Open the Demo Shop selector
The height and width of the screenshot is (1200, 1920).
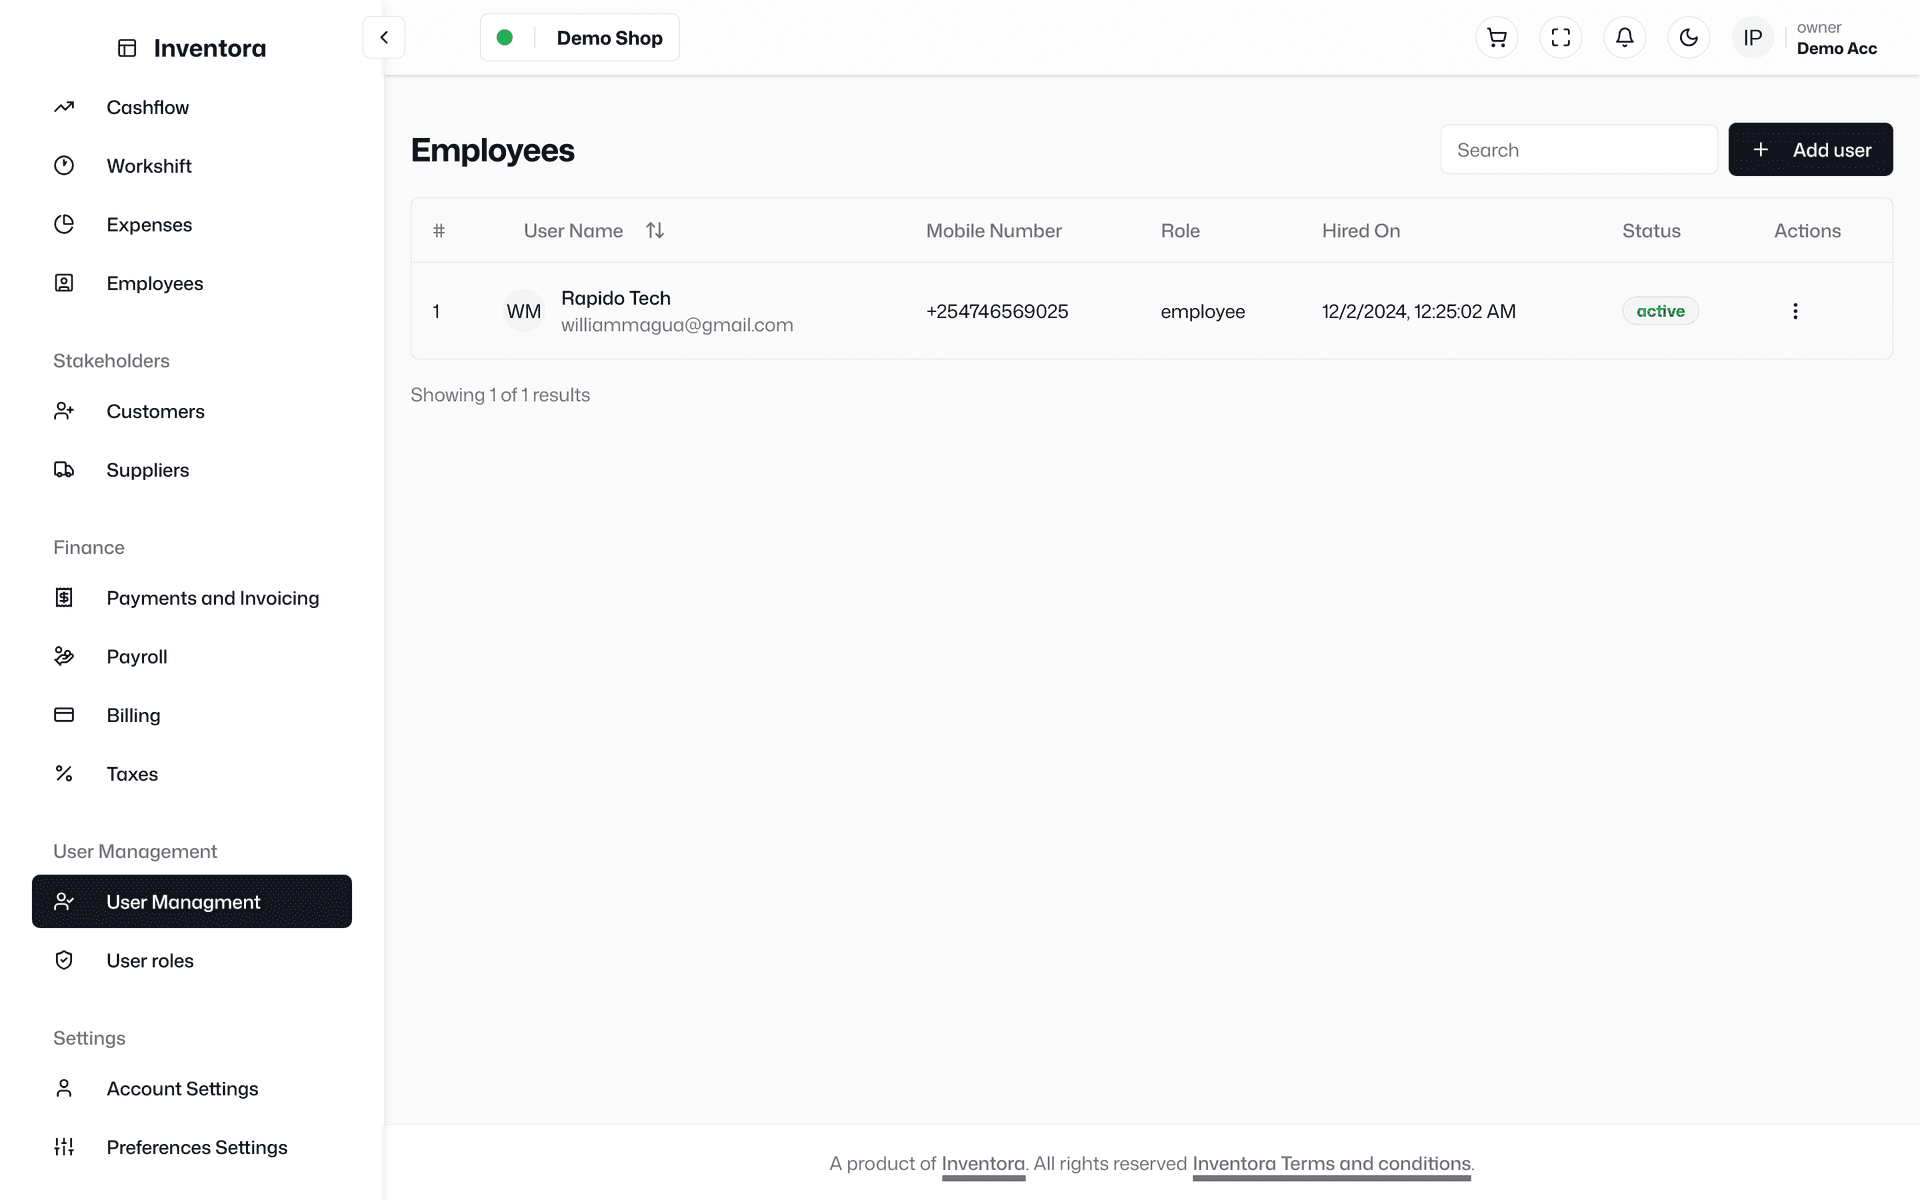pos(580,38)
